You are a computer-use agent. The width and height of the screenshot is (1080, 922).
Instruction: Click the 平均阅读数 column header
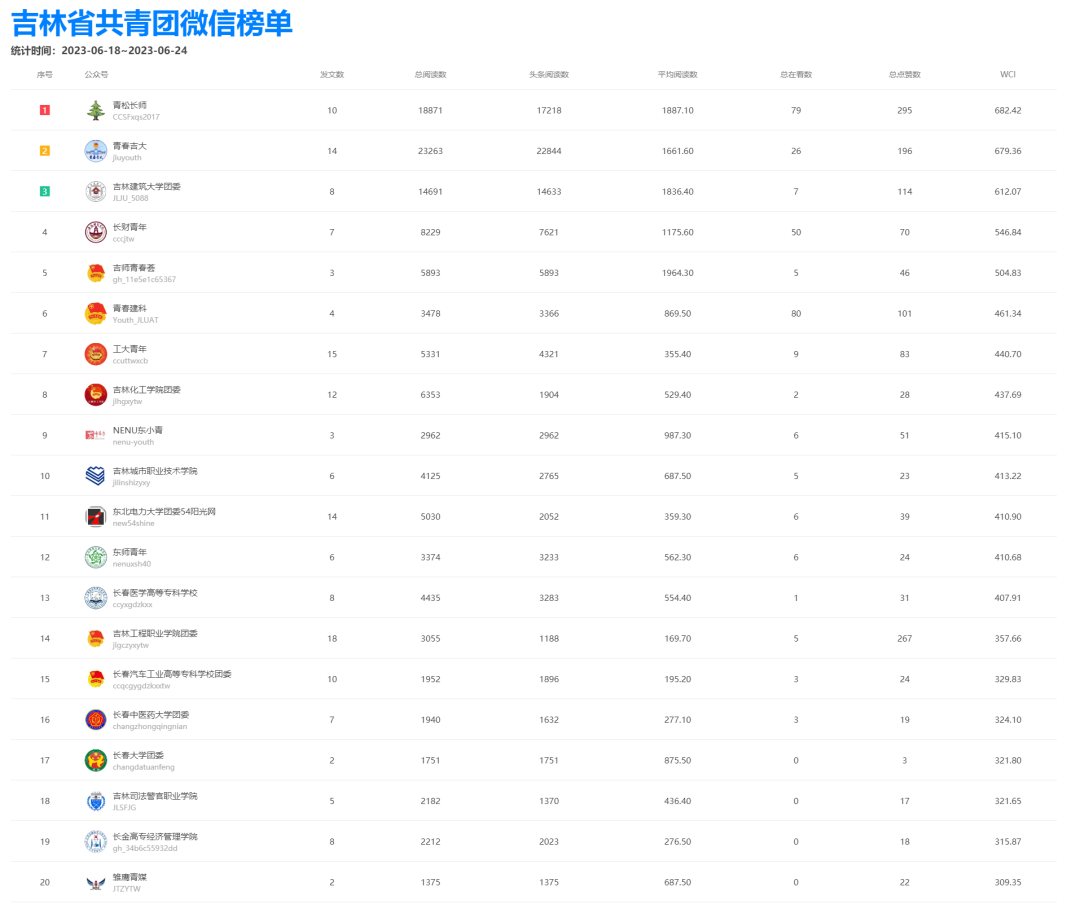678,74
